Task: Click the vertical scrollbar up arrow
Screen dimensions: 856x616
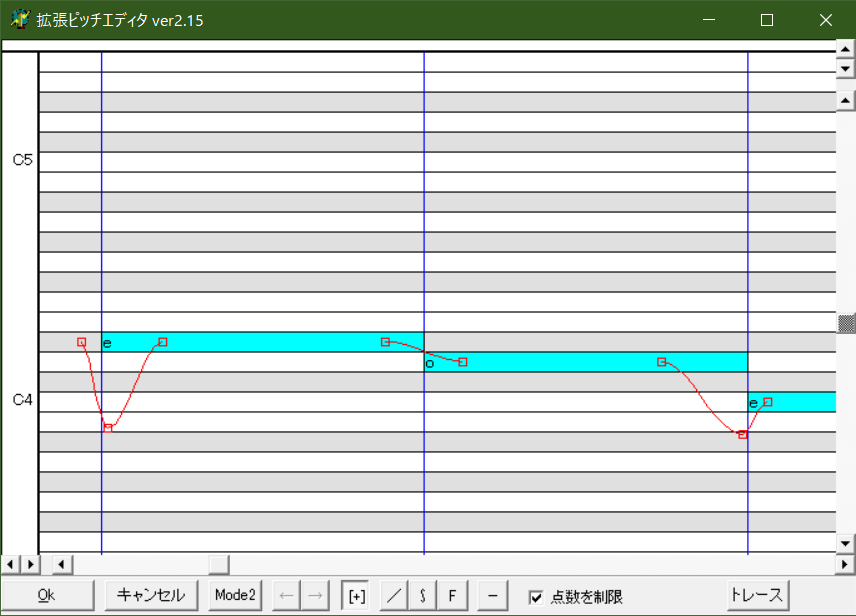Action: (846, 100)
